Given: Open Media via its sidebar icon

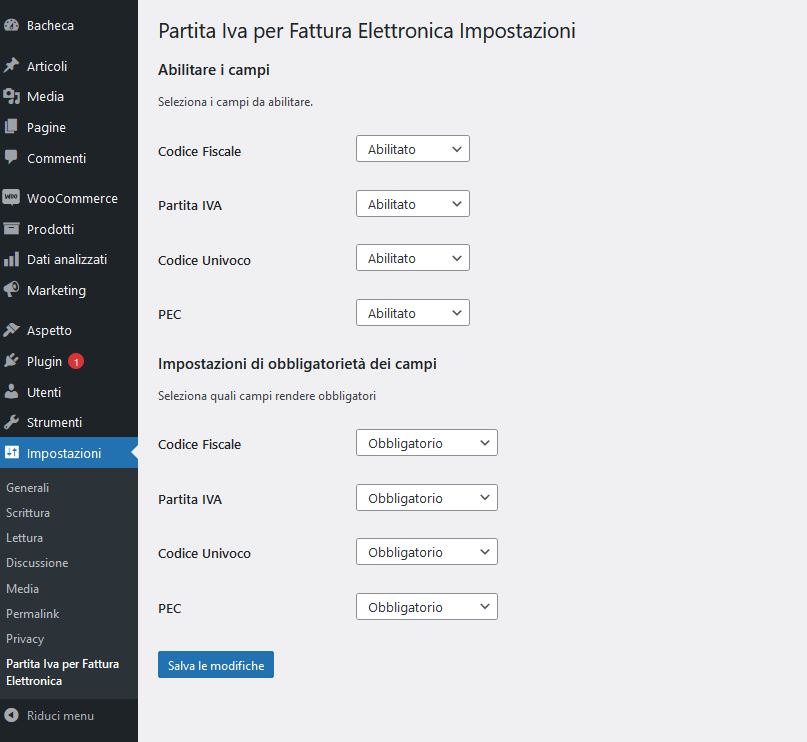Looking at the screenshot, I should [12, 97].
